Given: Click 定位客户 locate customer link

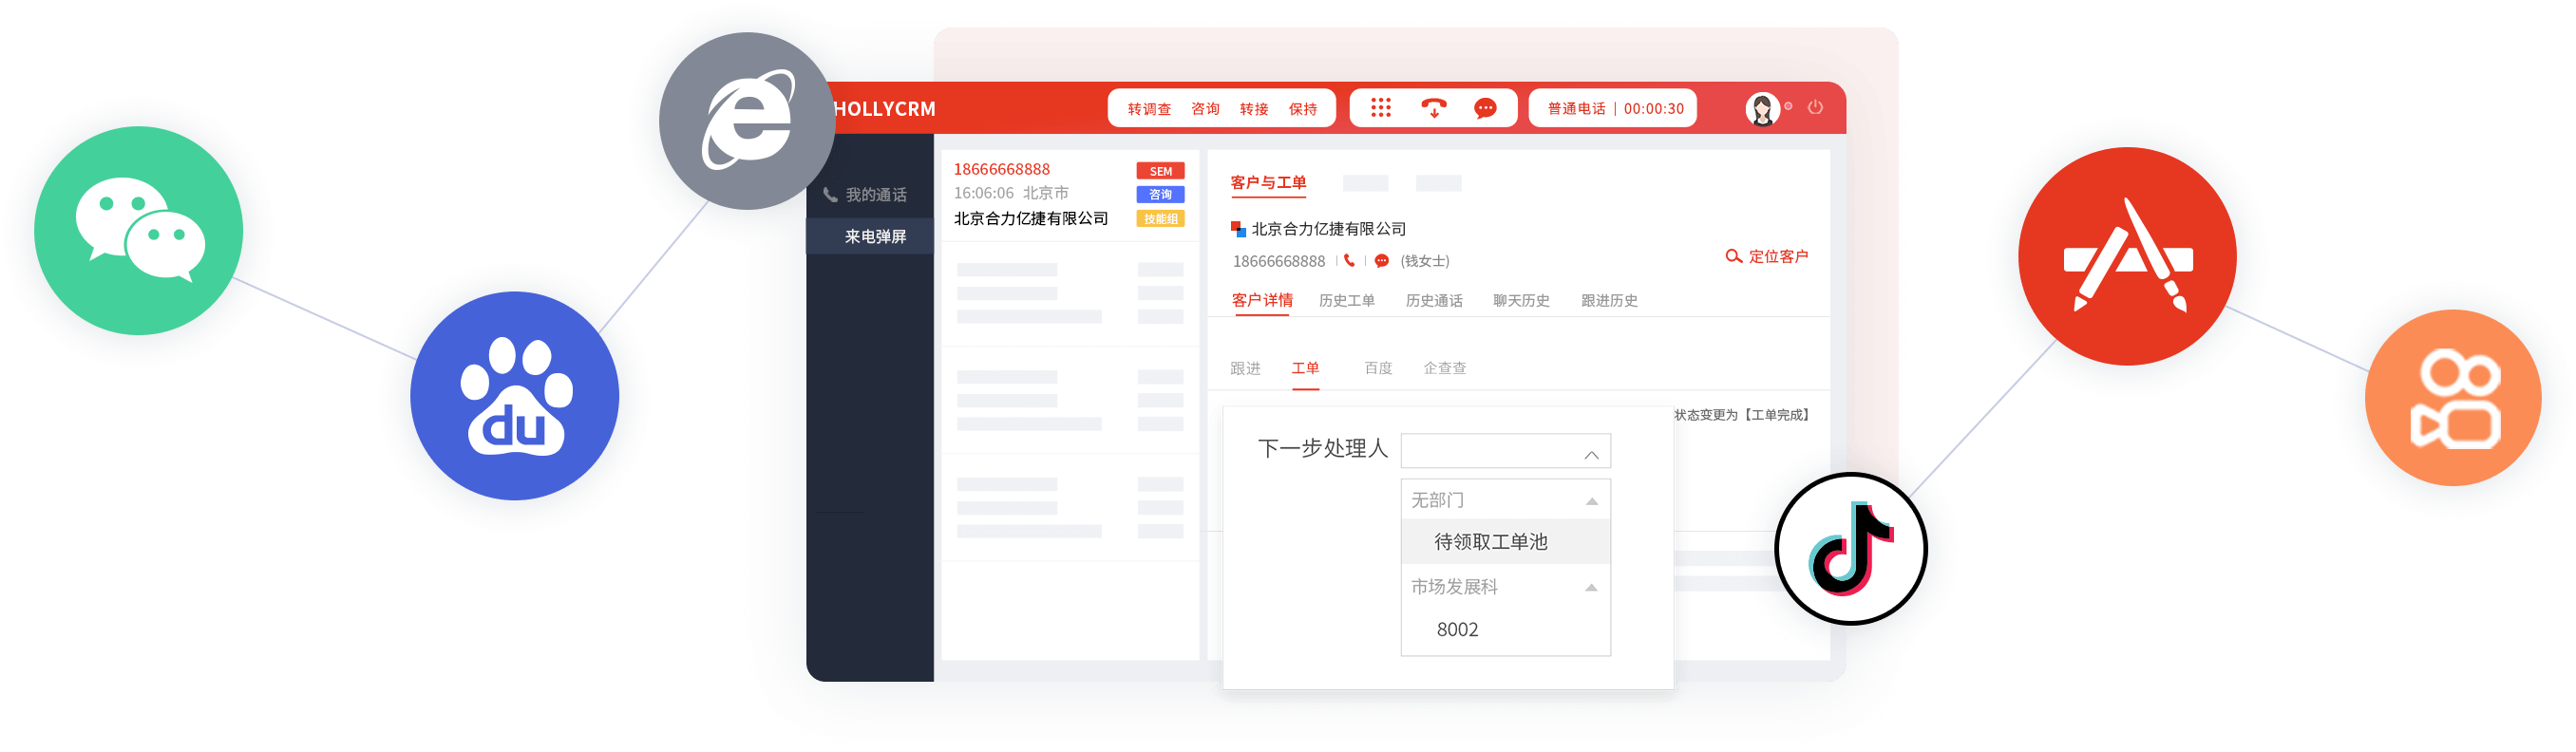Looking at the screenshot, I should [x=1767, y=257].
